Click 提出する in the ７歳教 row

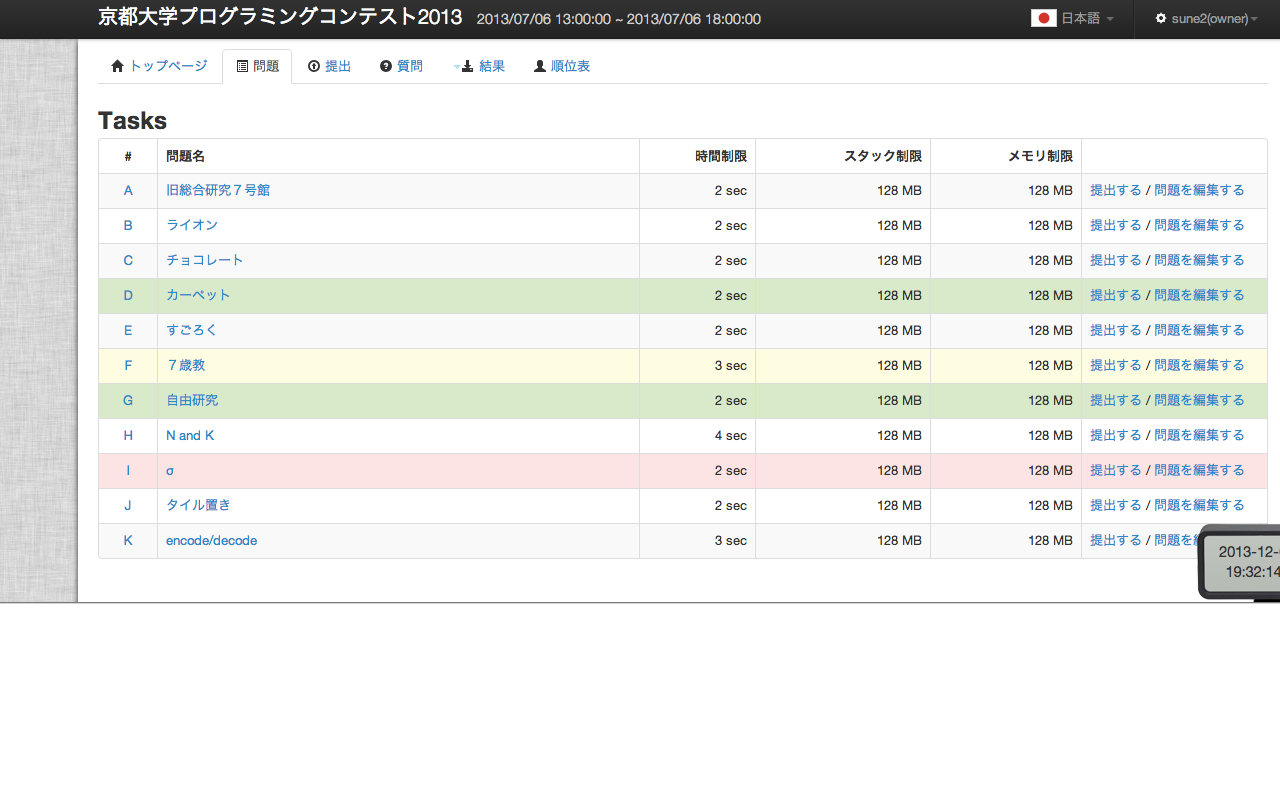(1116, 365)
